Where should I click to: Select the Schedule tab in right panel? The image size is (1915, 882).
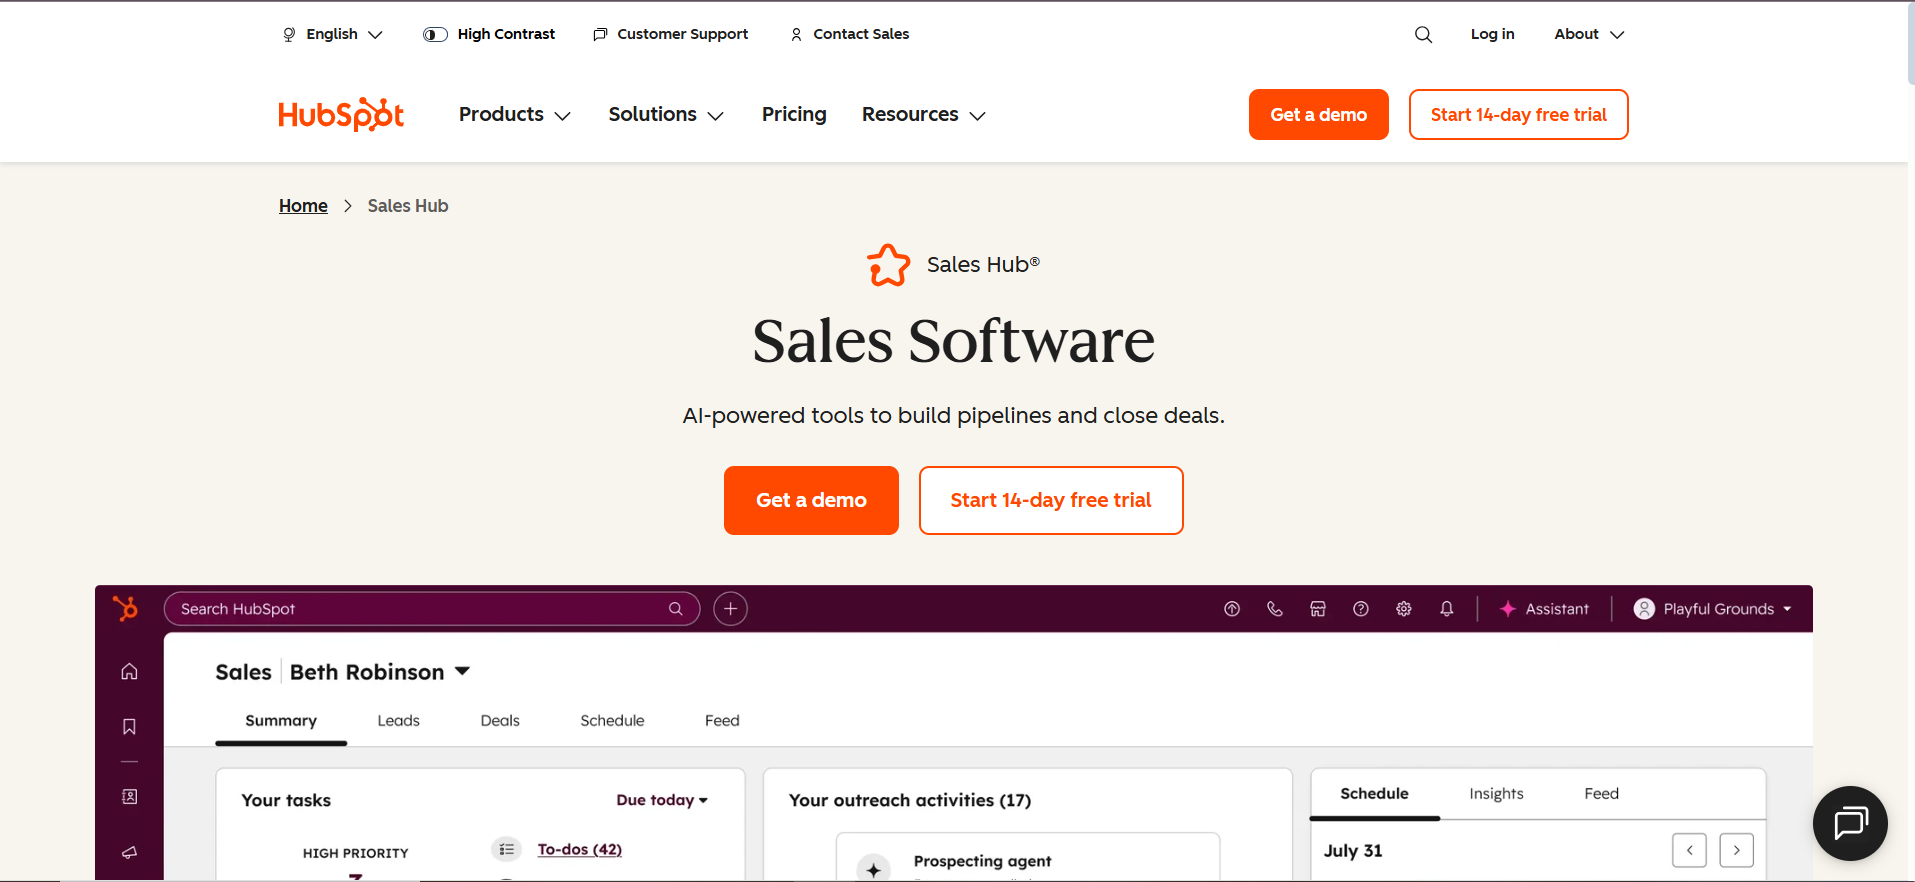point(1374,794)
